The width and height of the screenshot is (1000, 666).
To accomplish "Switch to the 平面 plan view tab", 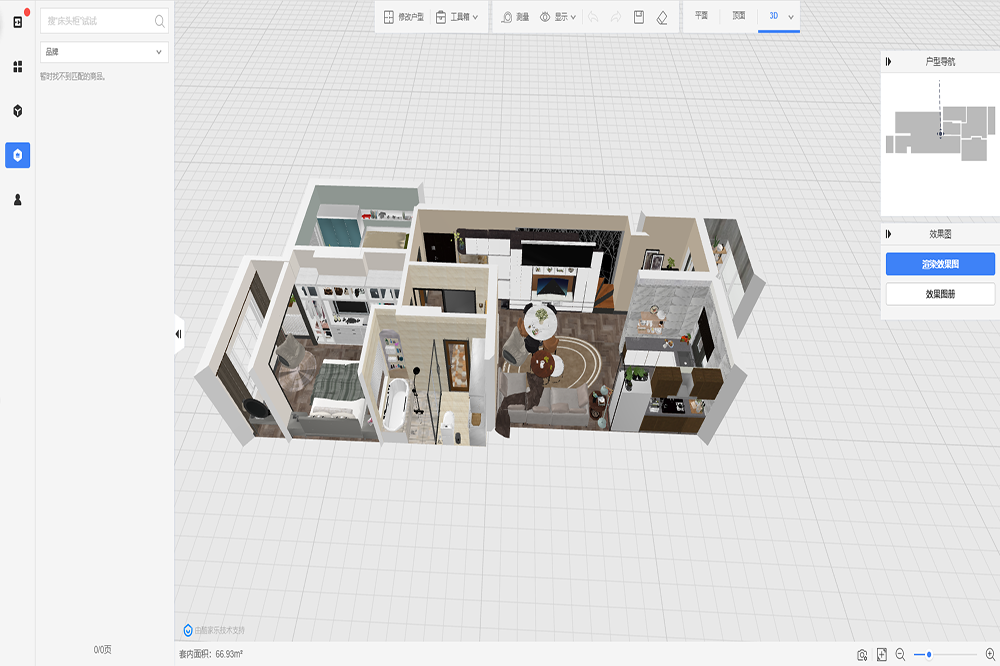I will tap(701, 16).
